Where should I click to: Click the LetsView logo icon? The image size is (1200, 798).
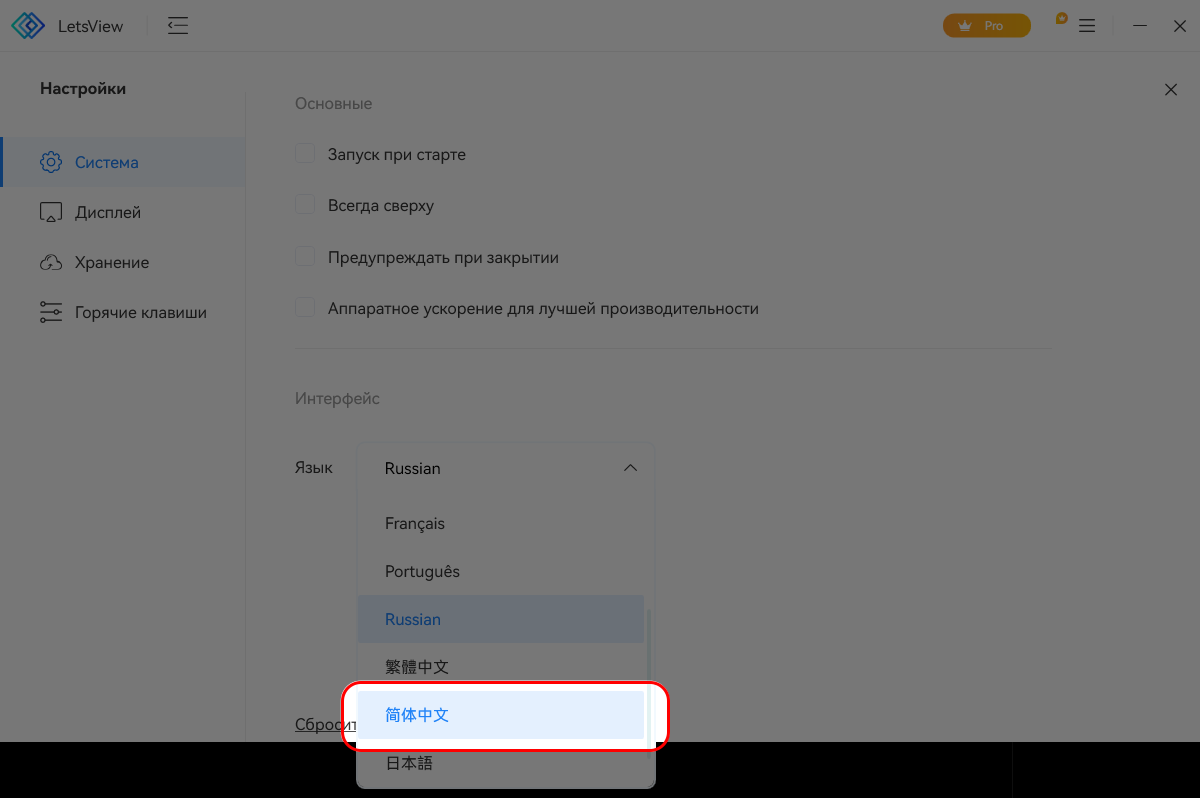28,26
